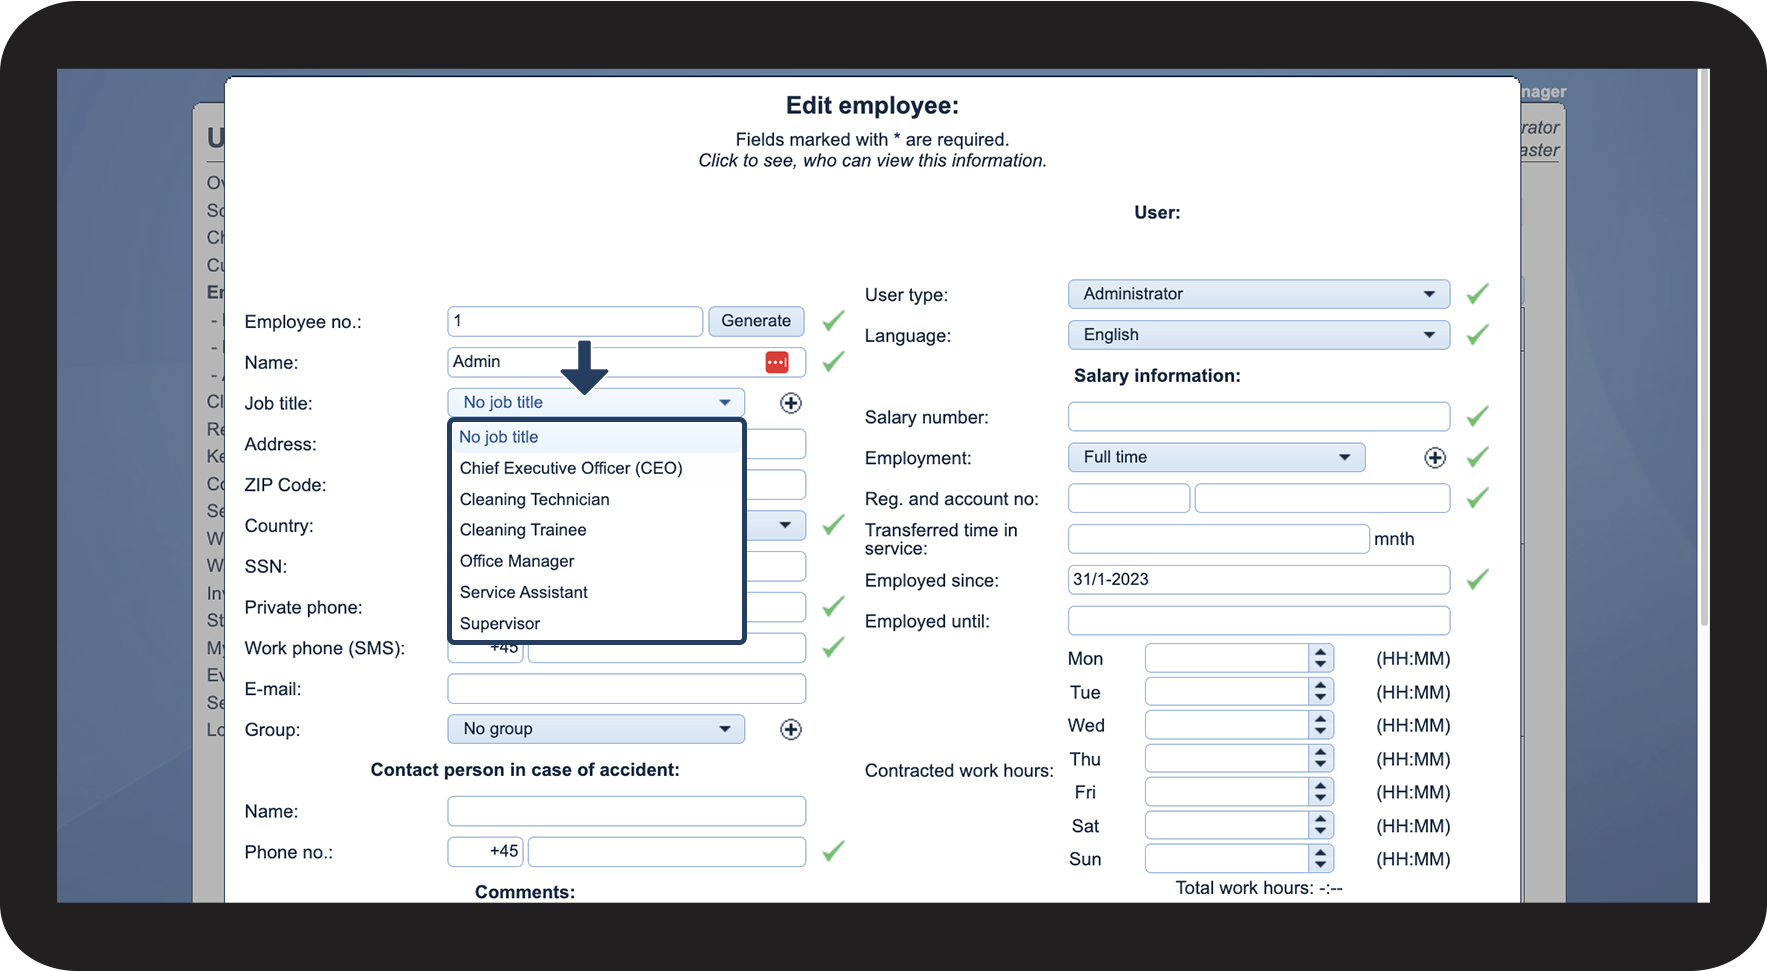Click green checkmark beside contact Phone no.
Viewport: 1767px width, 971px height.
(x=833, y=851)
